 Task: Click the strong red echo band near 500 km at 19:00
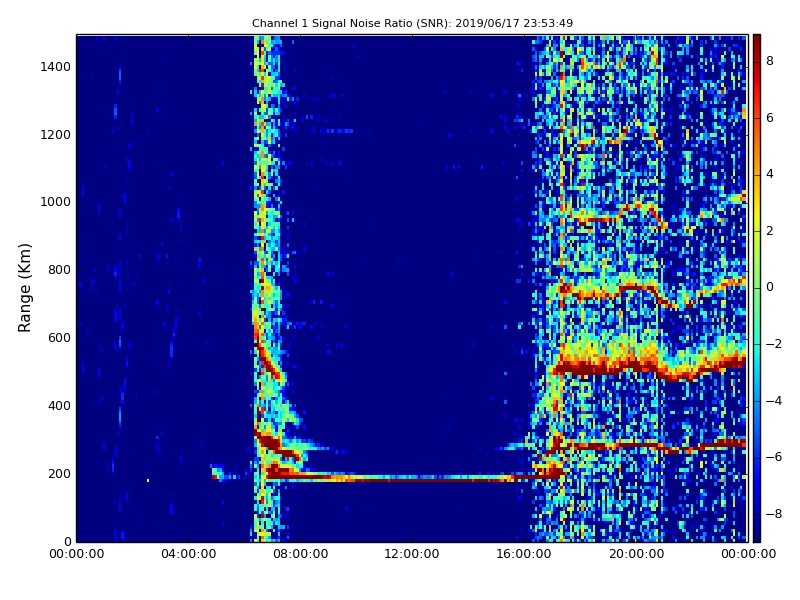pyautogui.click(x=607, y=367)
